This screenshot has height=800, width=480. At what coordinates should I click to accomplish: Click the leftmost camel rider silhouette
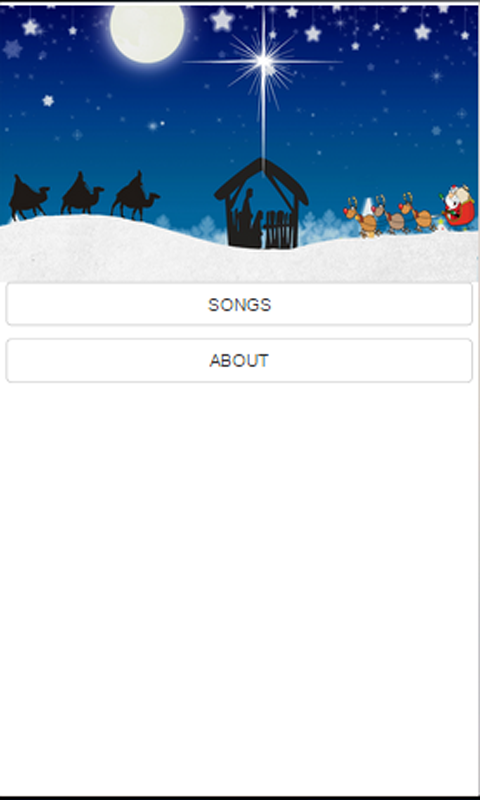click(28, 198)
